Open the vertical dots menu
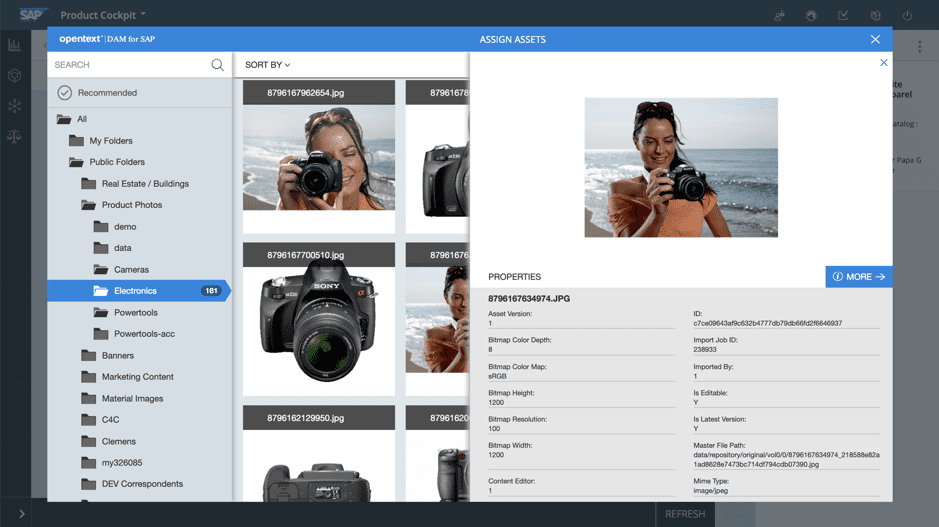The width and height of the screenshot is (939, 527). pyautogui.click(x=920, y=47)
